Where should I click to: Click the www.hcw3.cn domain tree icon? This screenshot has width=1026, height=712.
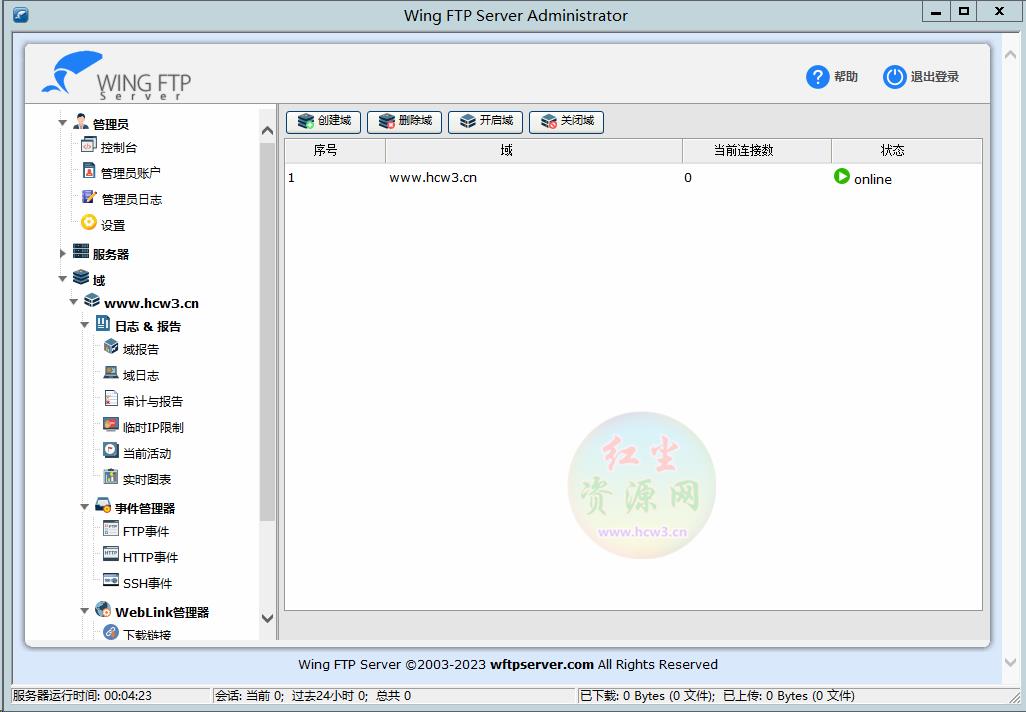tap(92, 300)
